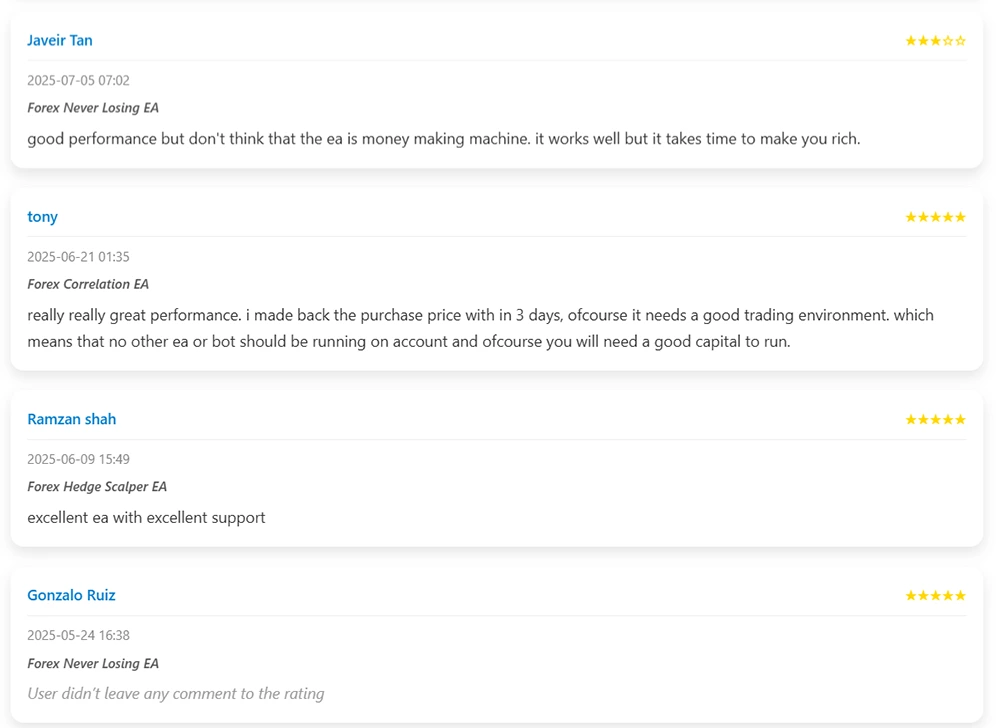
Task: Click Ramzan shah's five-star rating
Action: pos(935,420)
